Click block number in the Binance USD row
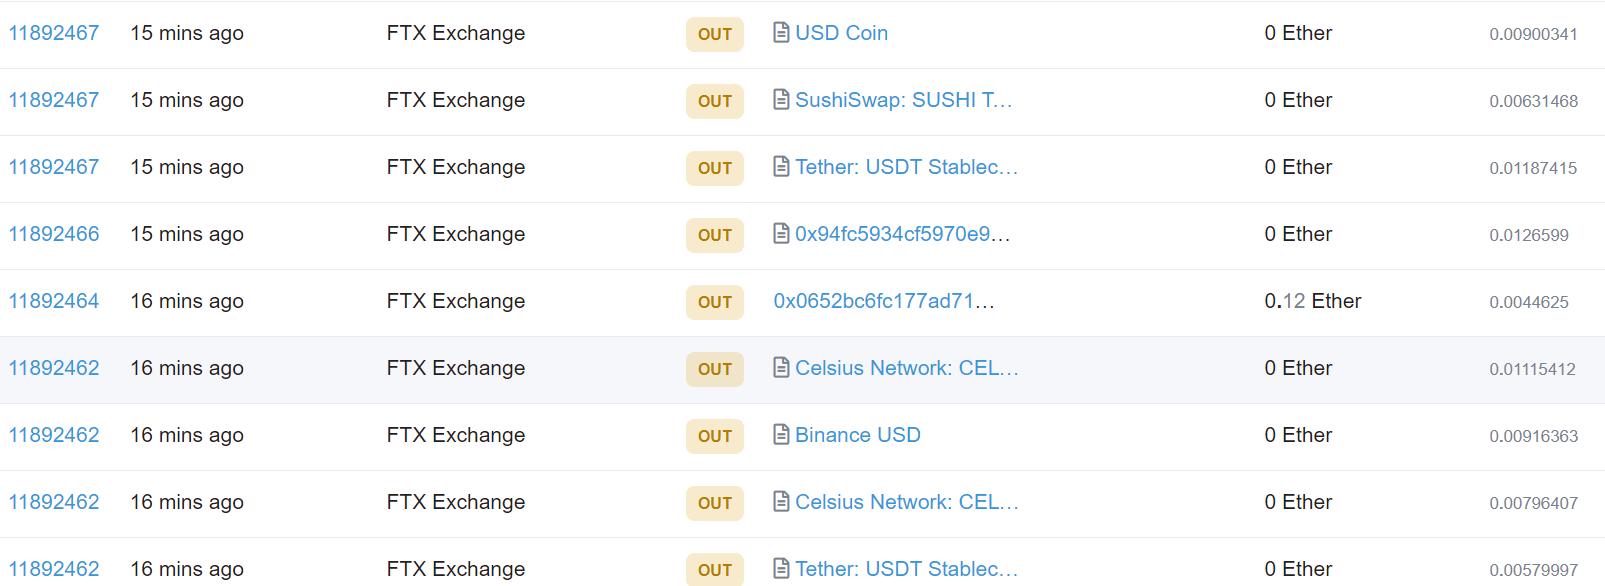 54,435
